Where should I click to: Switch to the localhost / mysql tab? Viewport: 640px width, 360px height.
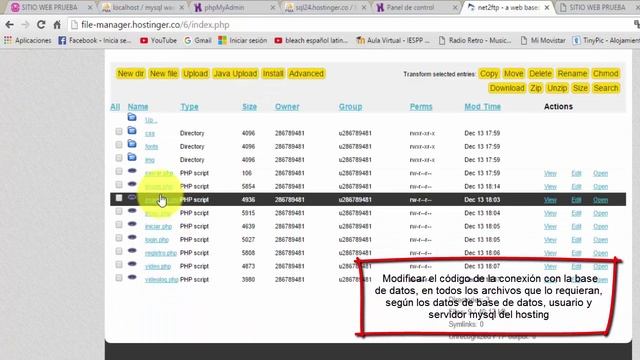(x=143, y=7)
